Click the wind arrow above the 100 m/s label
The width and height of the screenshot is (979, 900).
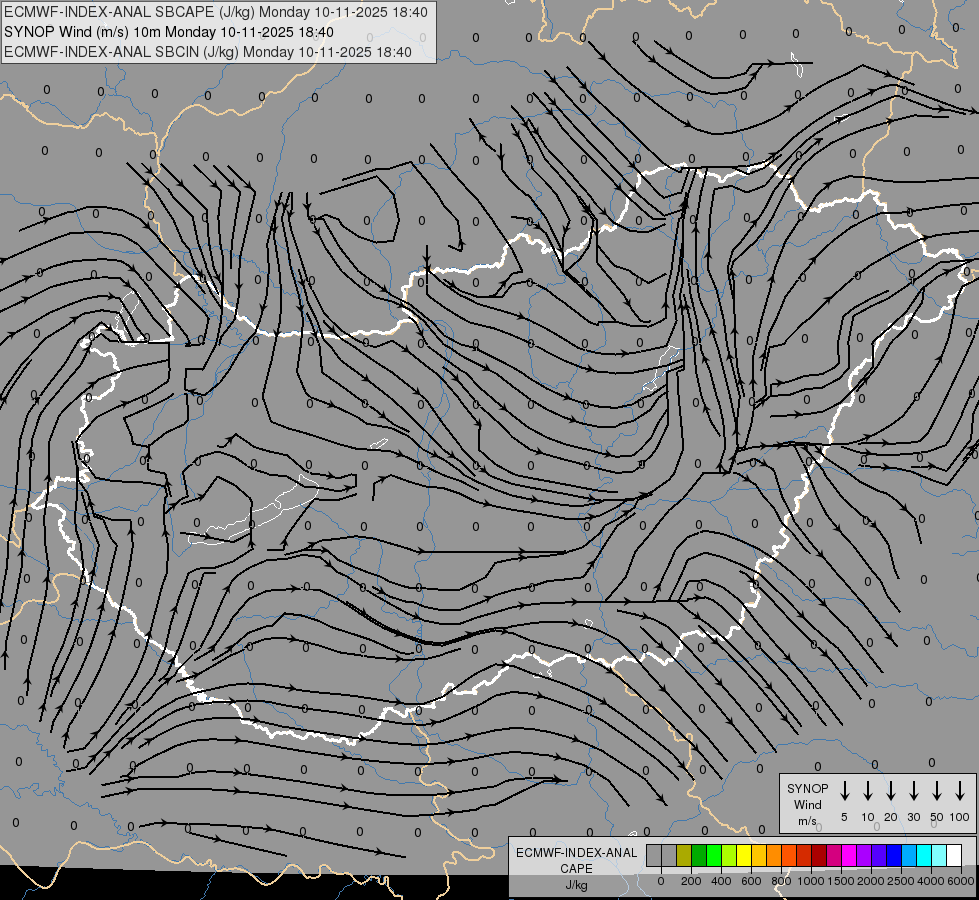click(960, 790)
